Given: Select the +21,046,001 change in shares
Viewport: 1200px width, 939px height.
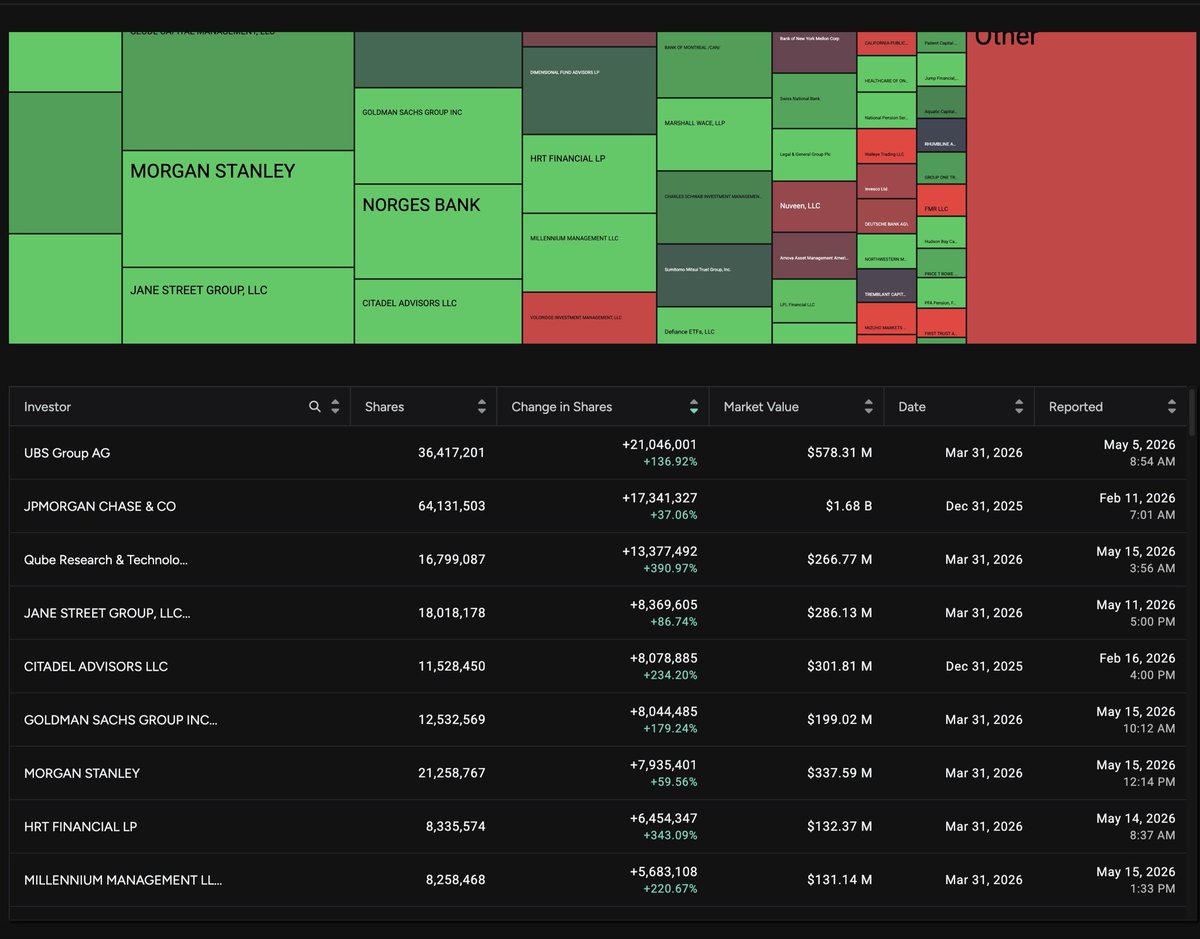Looking at the screenshot, I should point(660,444).
